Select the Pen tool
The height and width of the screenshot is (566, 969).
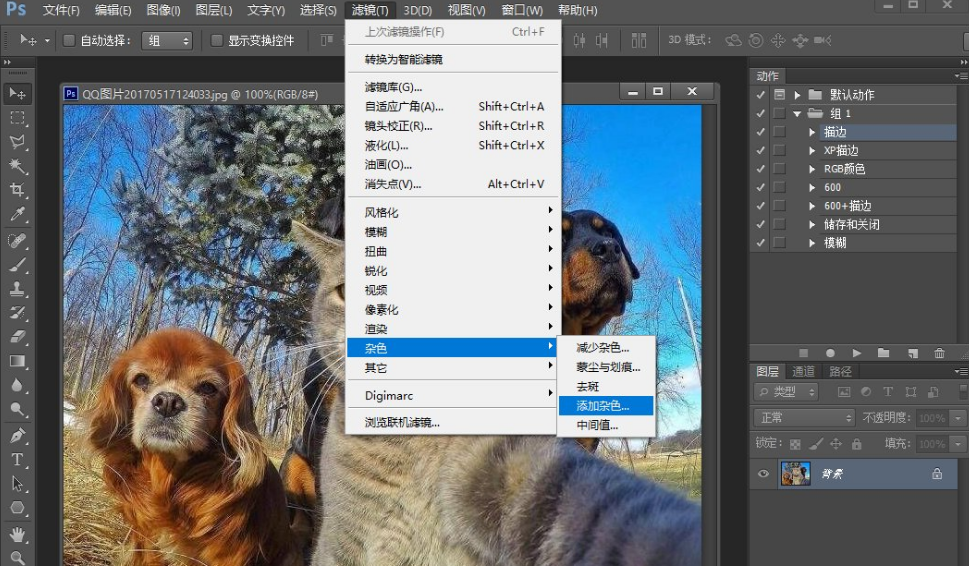pos(17,435)
